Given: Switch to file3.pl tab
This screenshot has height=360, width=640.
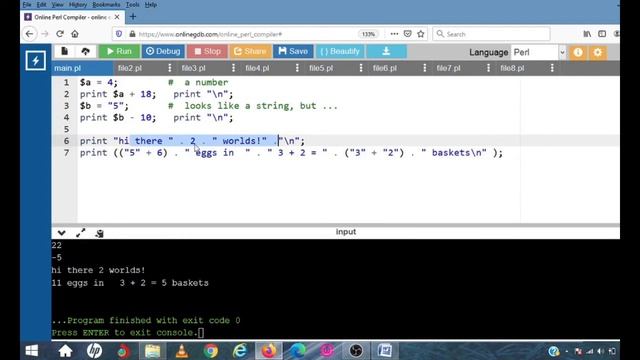Looking at the screenshot, I should 193,68.
